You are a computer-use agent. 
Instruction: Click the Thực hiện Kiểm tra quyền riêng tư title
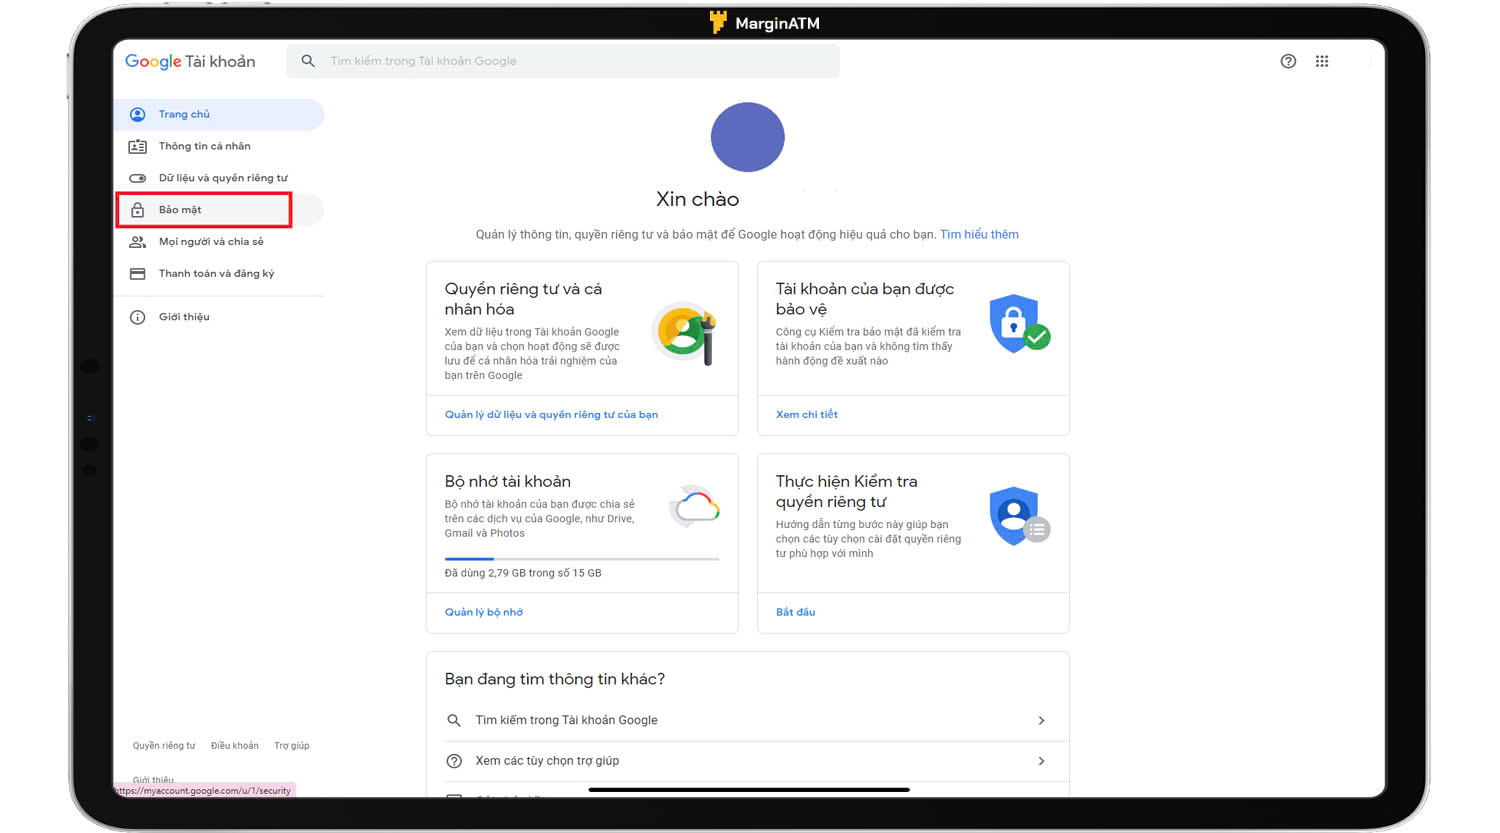[846, 492]
